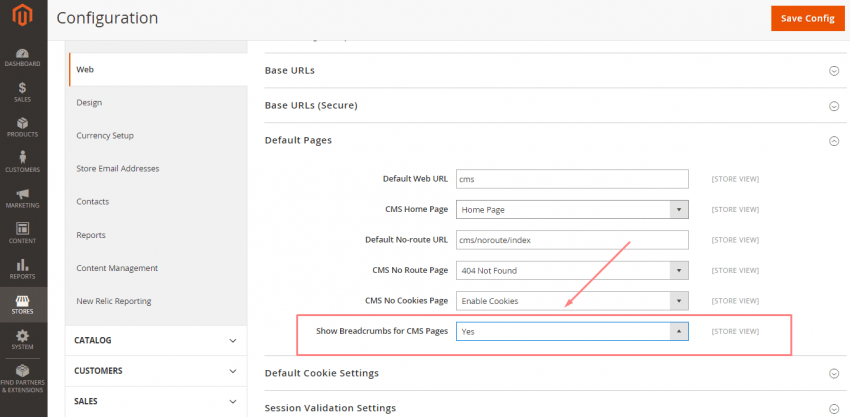Open the Reports sidebar icon
This screenshot has width=850, height=417.
pyautogui.click(x=23, y=270)
